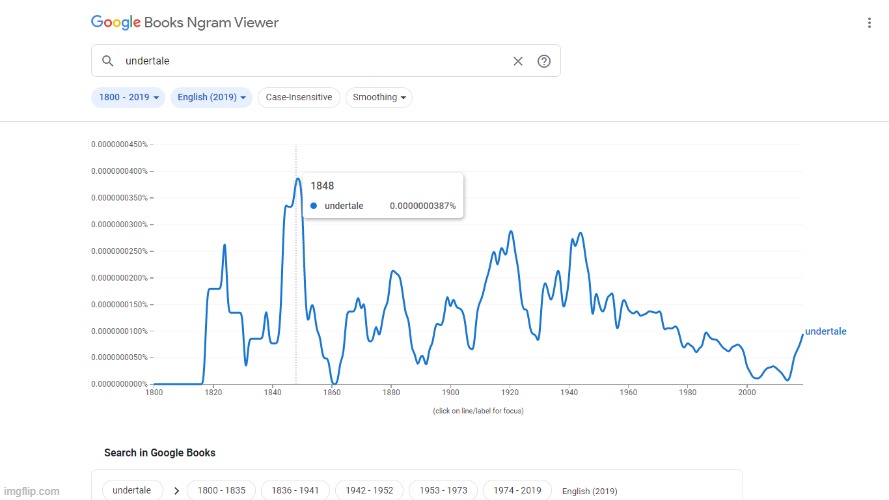Open the 1836 - 1941 date range link

(295, 490)
